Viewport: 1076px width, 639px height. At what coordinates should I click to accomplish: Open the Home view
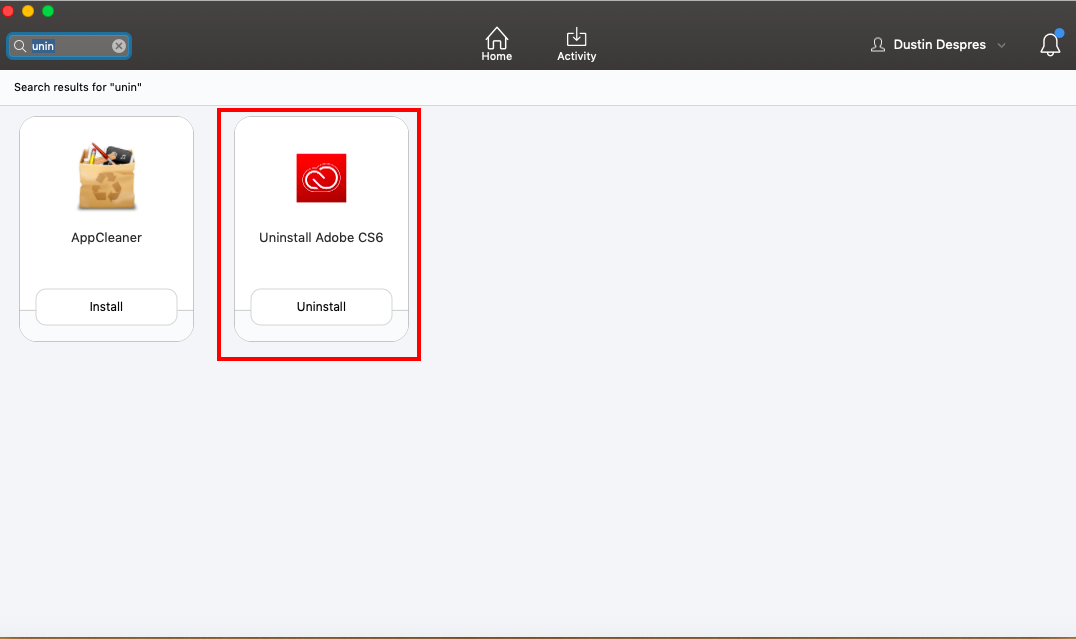(496, 44)
